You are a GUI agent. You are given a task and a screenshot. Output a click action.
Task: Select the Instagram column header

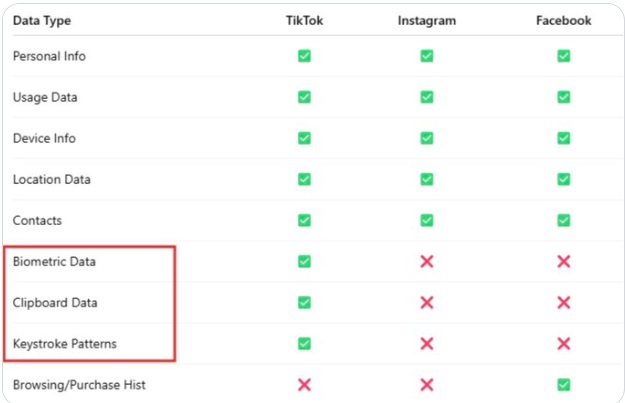(x=427, y=21)
